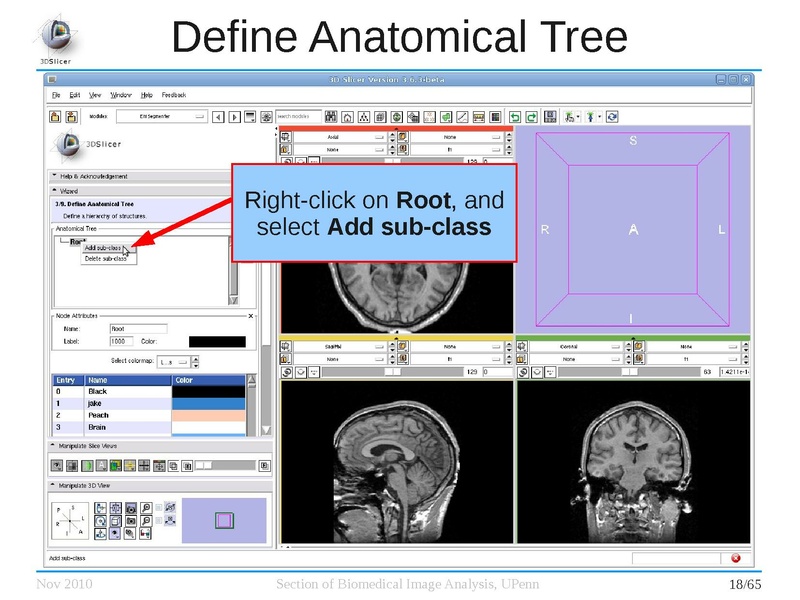Select the Undo icon on the toolbar

(515, 117)
